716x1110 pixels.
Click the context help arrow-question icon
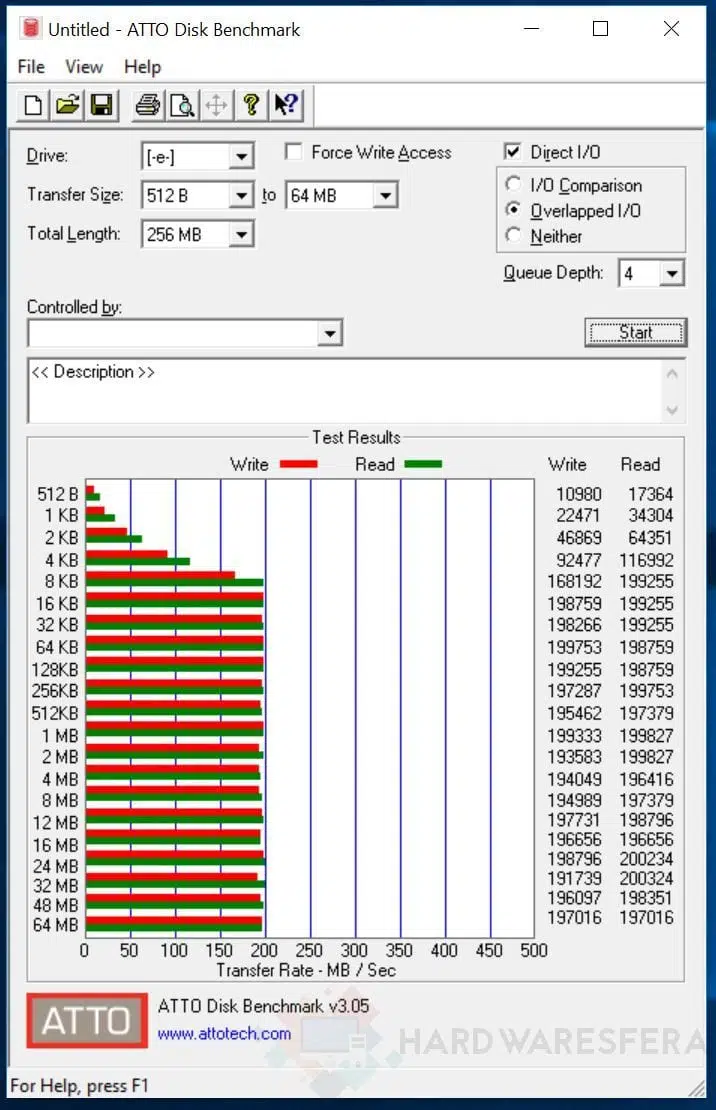[x=286, y=105]
